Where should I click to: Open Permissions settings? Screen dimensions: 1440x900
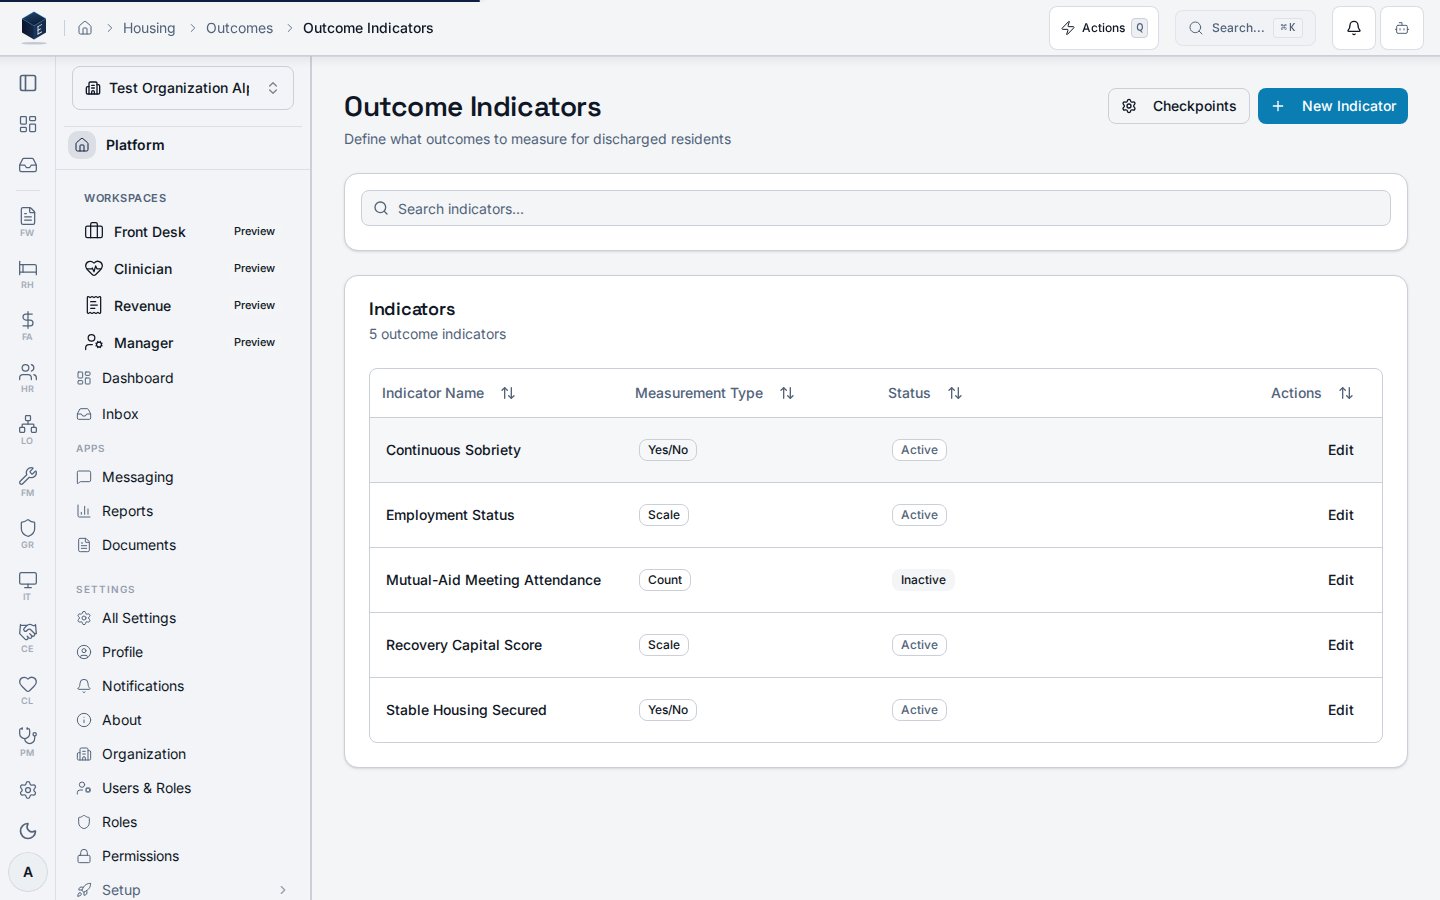[183, 856]
